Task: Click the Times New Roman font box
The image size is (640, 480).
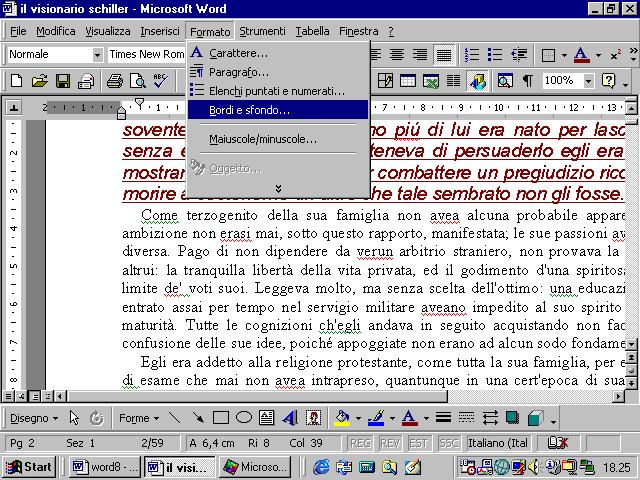Action: coord(147,54)
